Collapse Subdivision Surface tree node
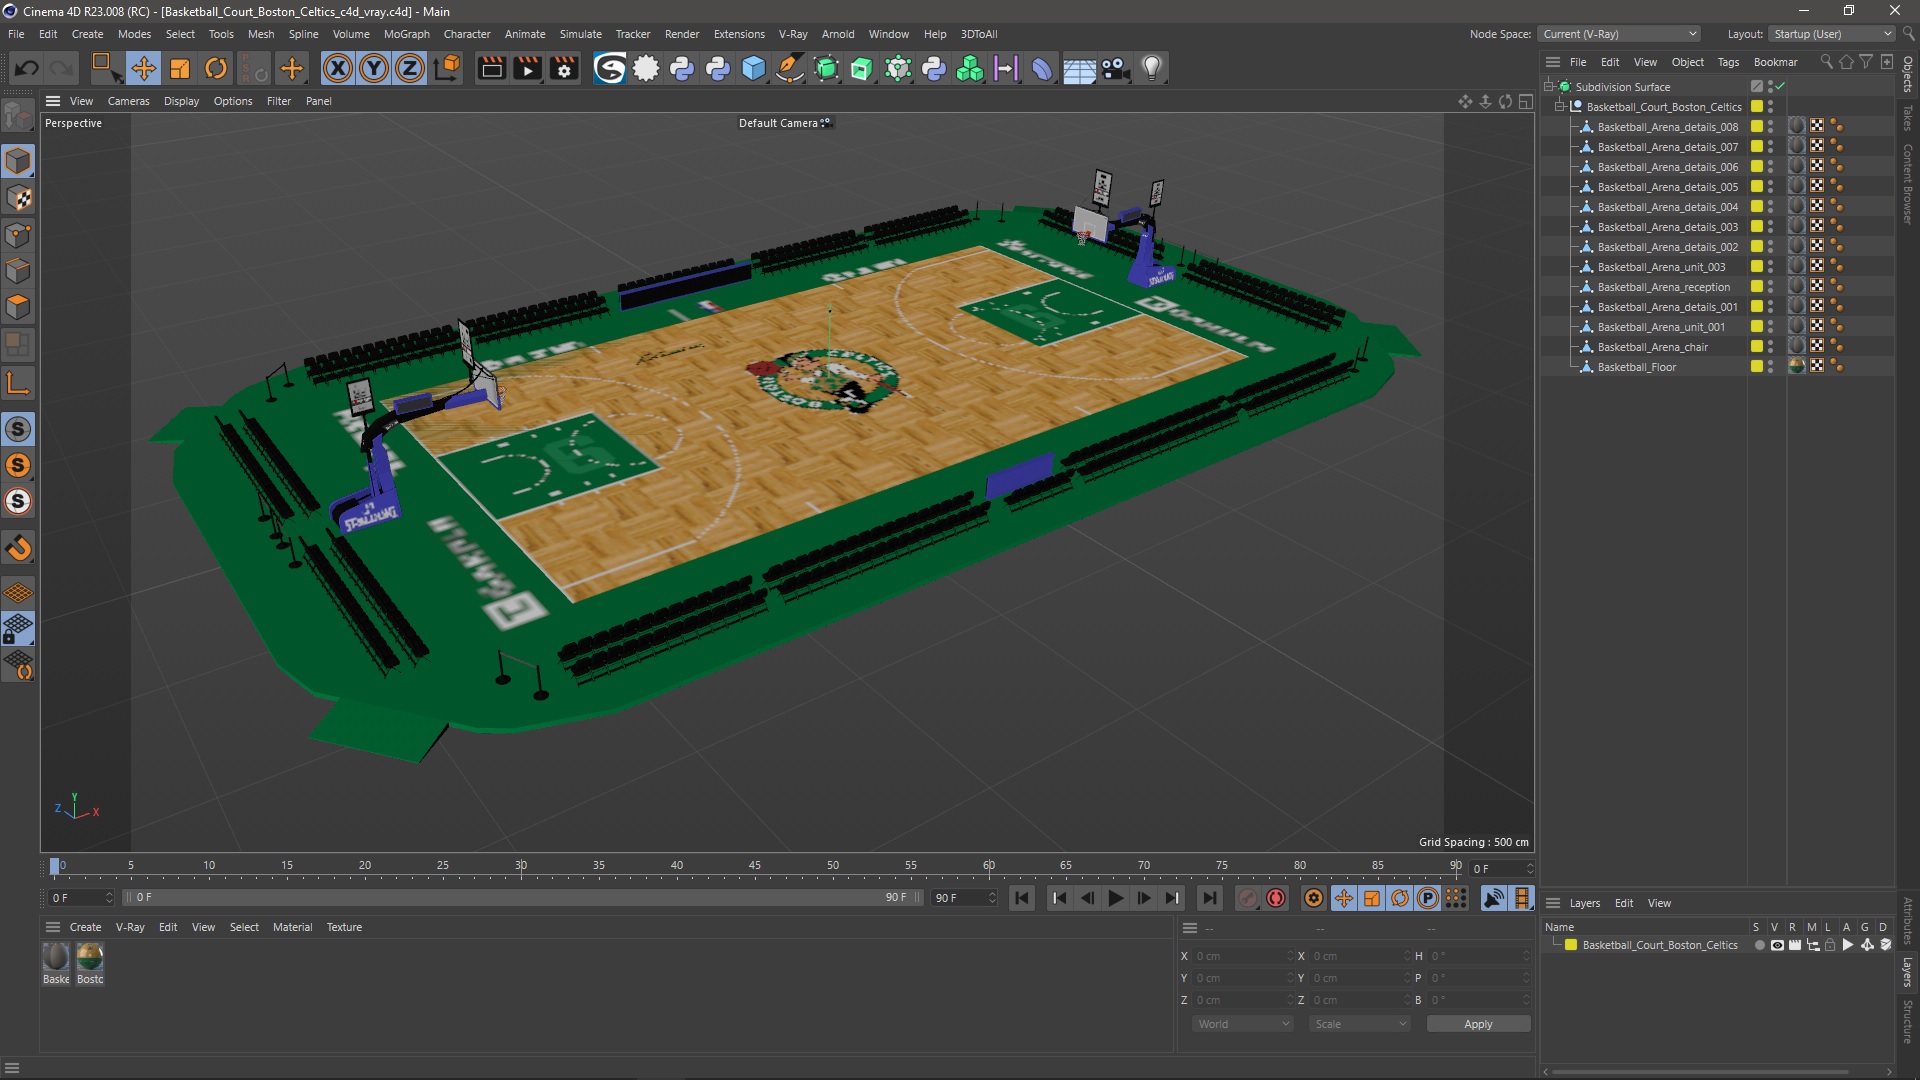Image resolution: width=1920 pixels, height=1080 pixels. pos(1549,87)
